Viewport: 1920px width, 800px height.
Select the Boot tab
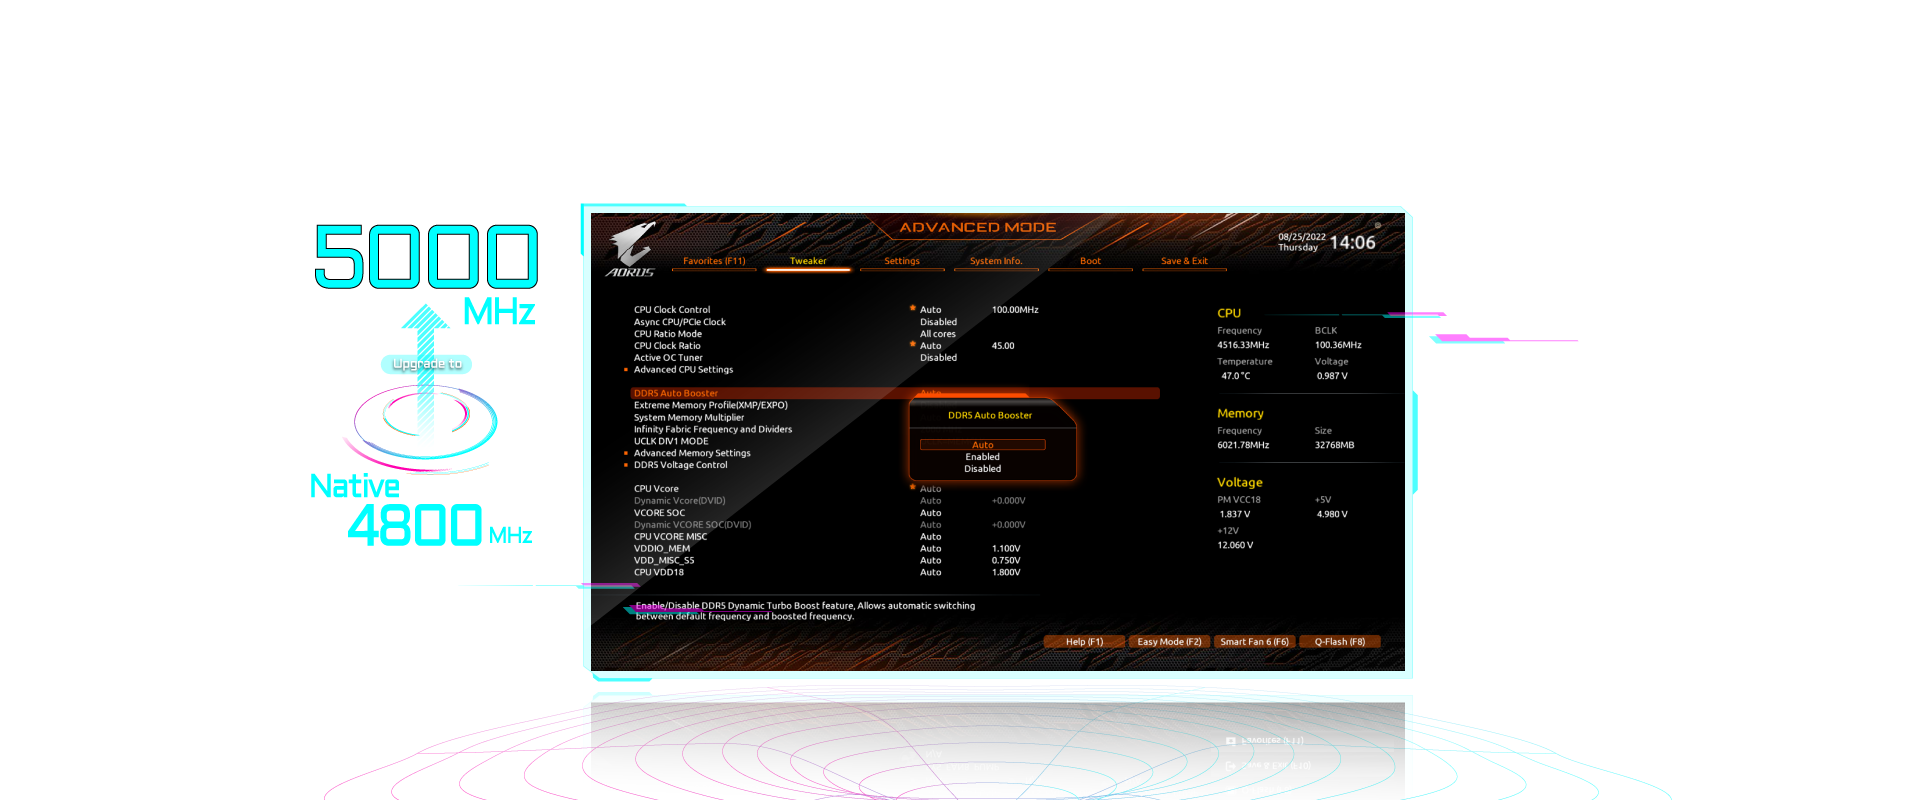pyautogui.click(x=1090, y=261)
